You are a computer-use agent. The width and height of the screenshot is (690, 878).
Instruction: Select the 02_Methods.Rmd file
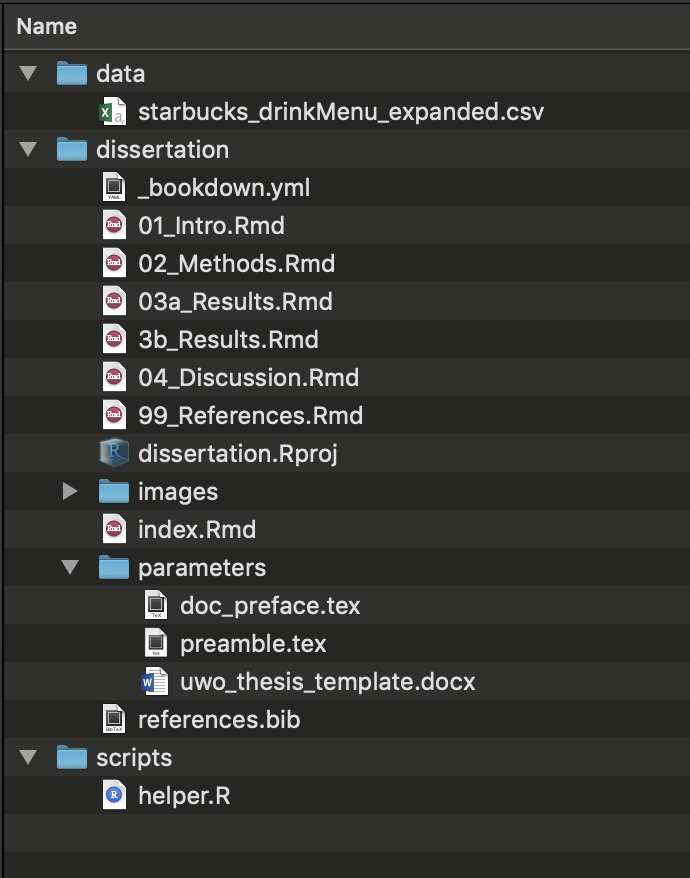pyautogui.click(x=236, y=264)
